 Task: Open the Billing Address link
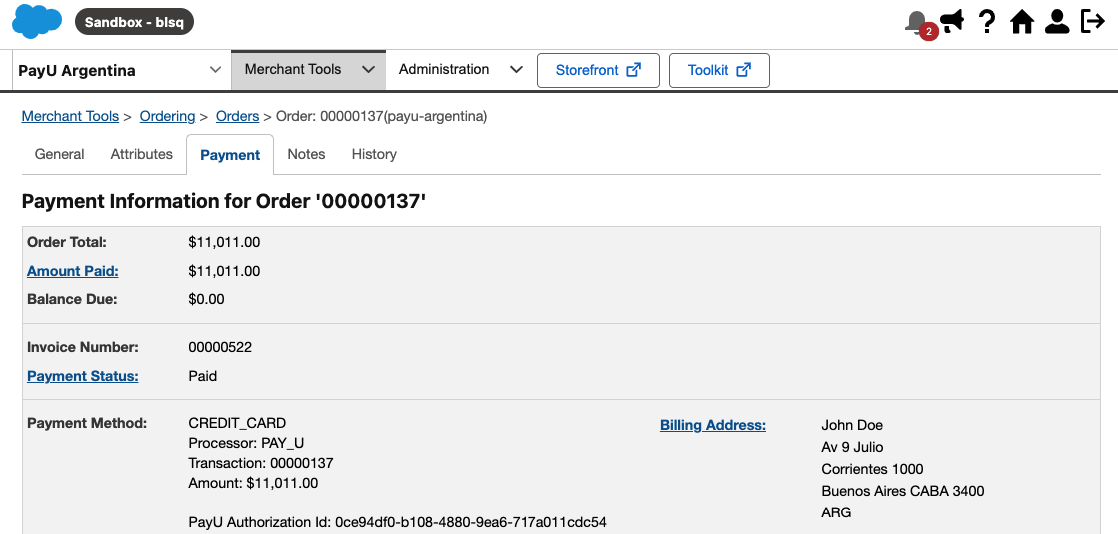712,426
